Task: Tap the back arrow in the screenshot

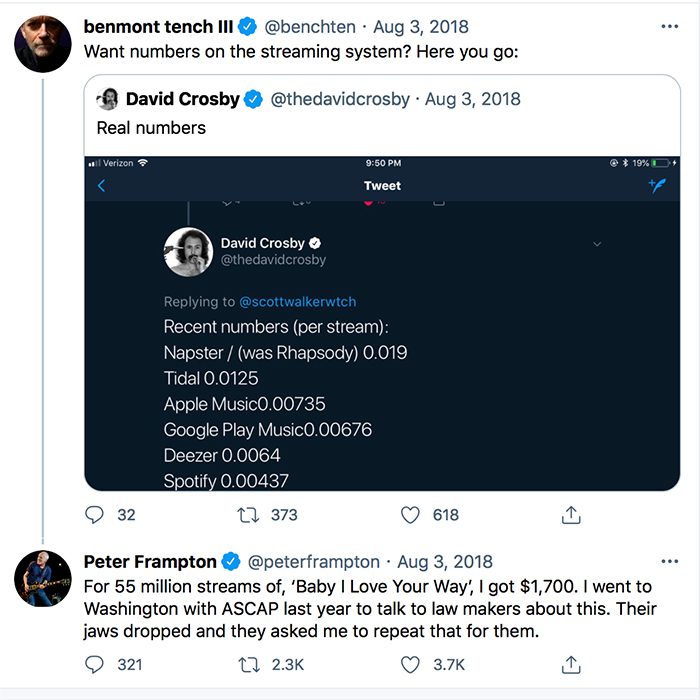Action: tap(102, 185)
